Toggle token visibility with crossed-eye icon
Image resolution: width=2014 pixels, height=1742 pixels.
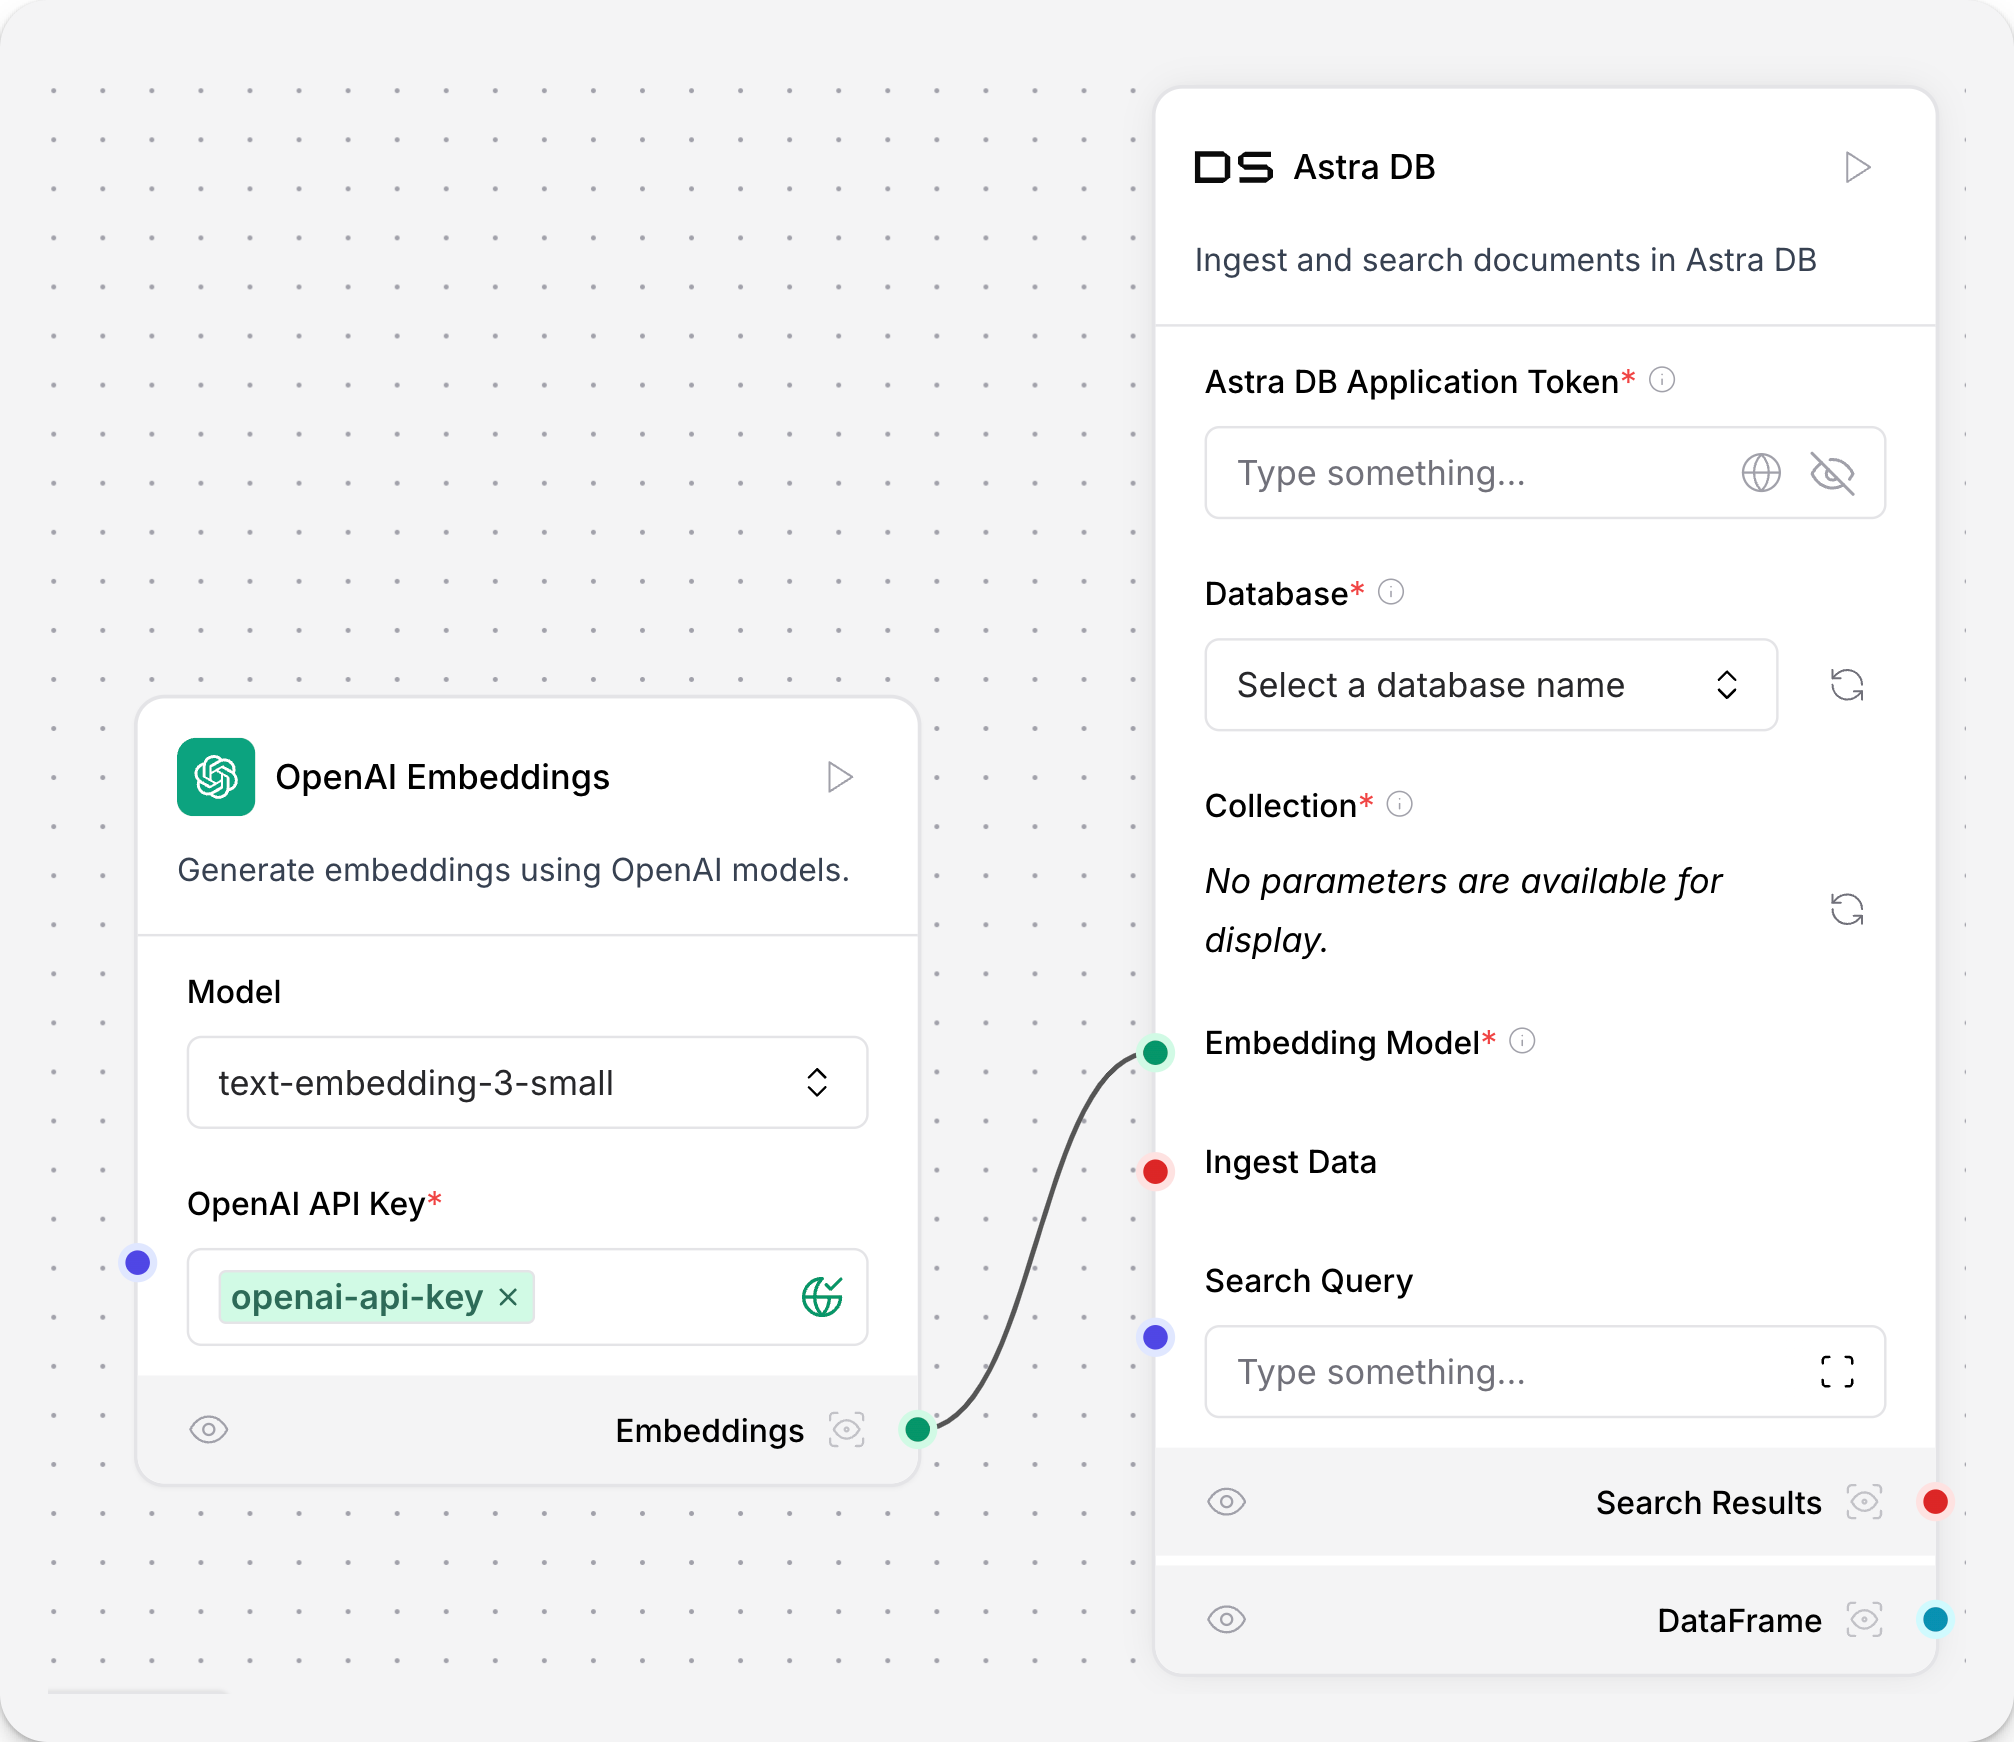click(x=1832, y=473)
